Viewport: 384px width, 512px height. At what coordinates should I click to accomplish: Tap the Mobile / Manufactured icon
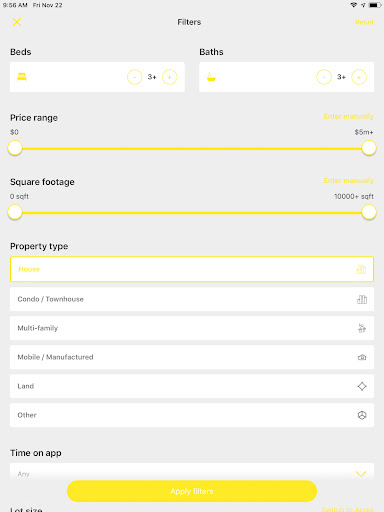[362, 357]
